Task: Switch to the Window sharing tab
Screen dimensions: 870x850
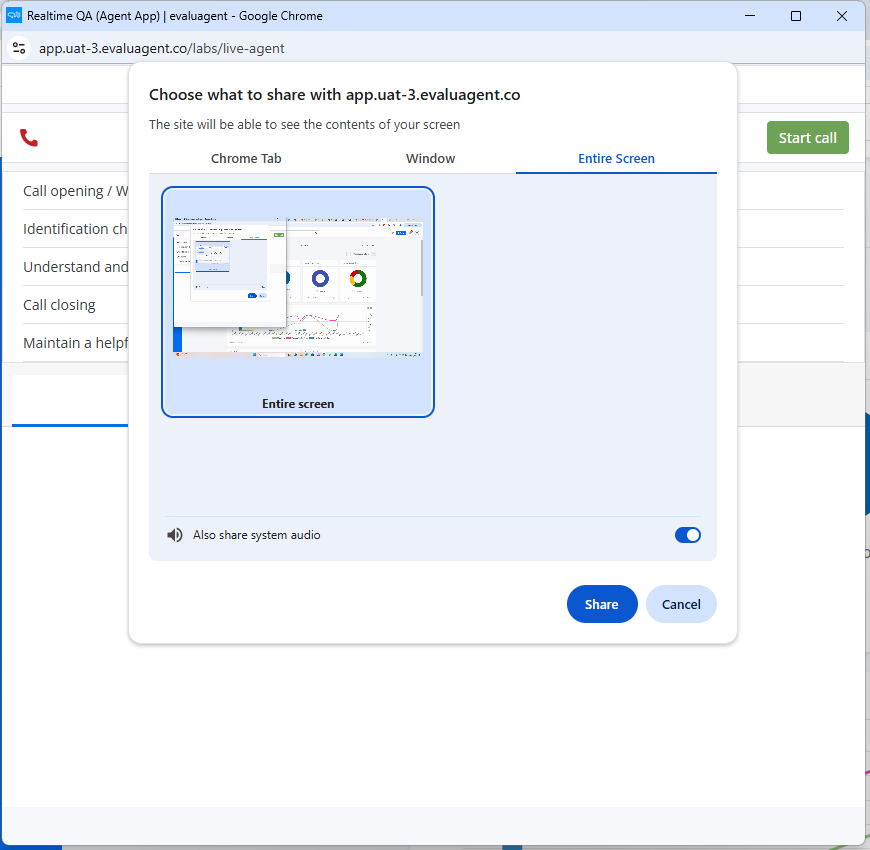Action: (x=431, y=159)
